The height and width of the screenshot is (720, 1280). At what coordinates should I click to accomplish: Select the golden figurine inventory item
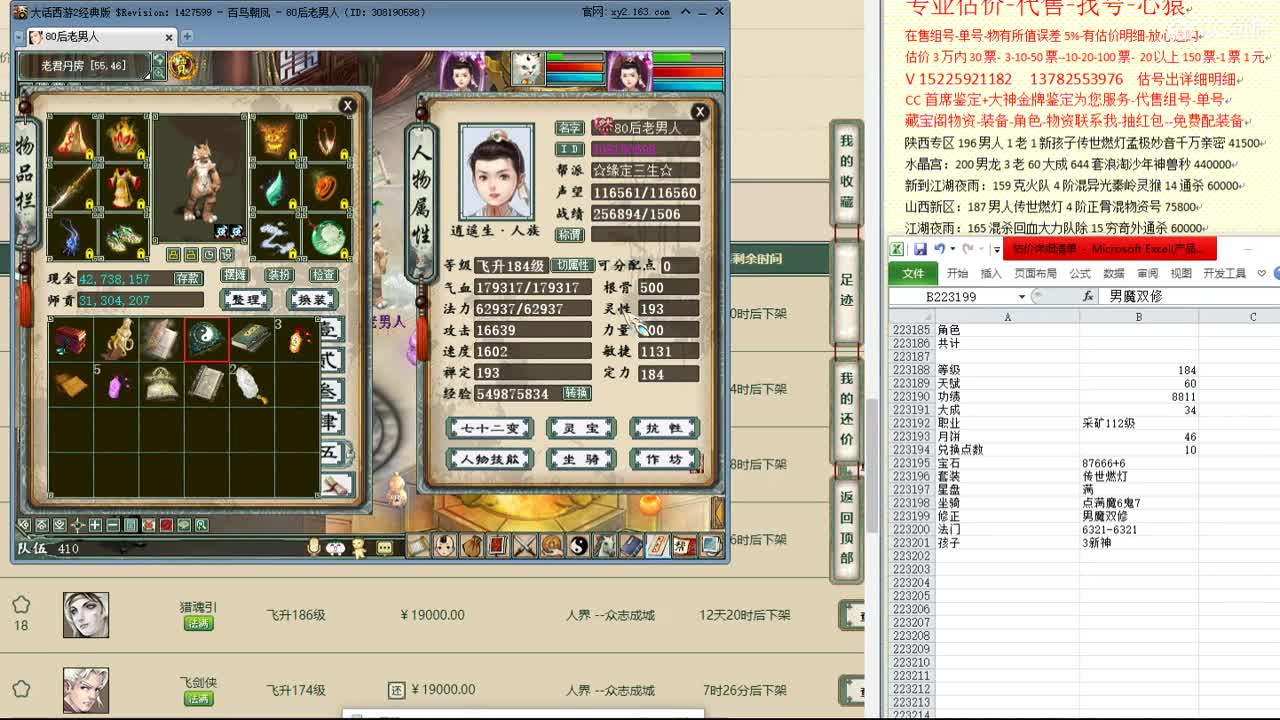[116, 341]
